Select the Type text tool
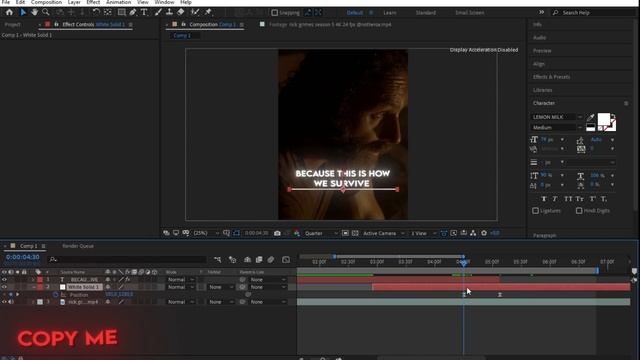Screen dimensions: 640x360 (144, 12)
